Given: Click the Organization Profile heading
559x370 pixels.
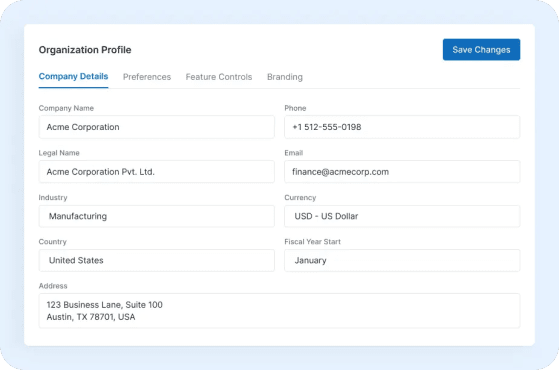Looking at the screenshot, I should click(x=85, y=50).
